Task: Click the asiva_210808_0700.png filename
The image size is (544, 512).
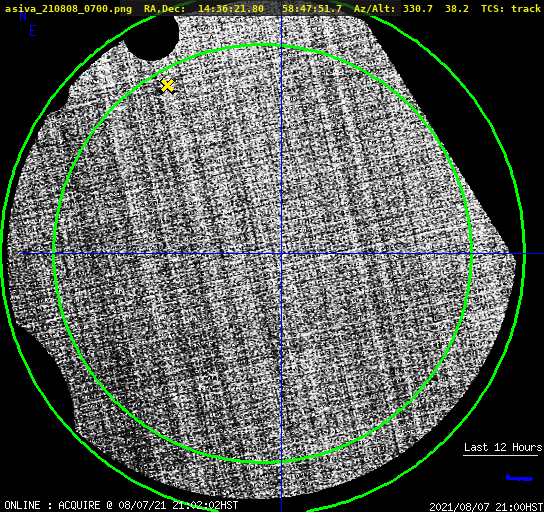Action: coord(68,8)
